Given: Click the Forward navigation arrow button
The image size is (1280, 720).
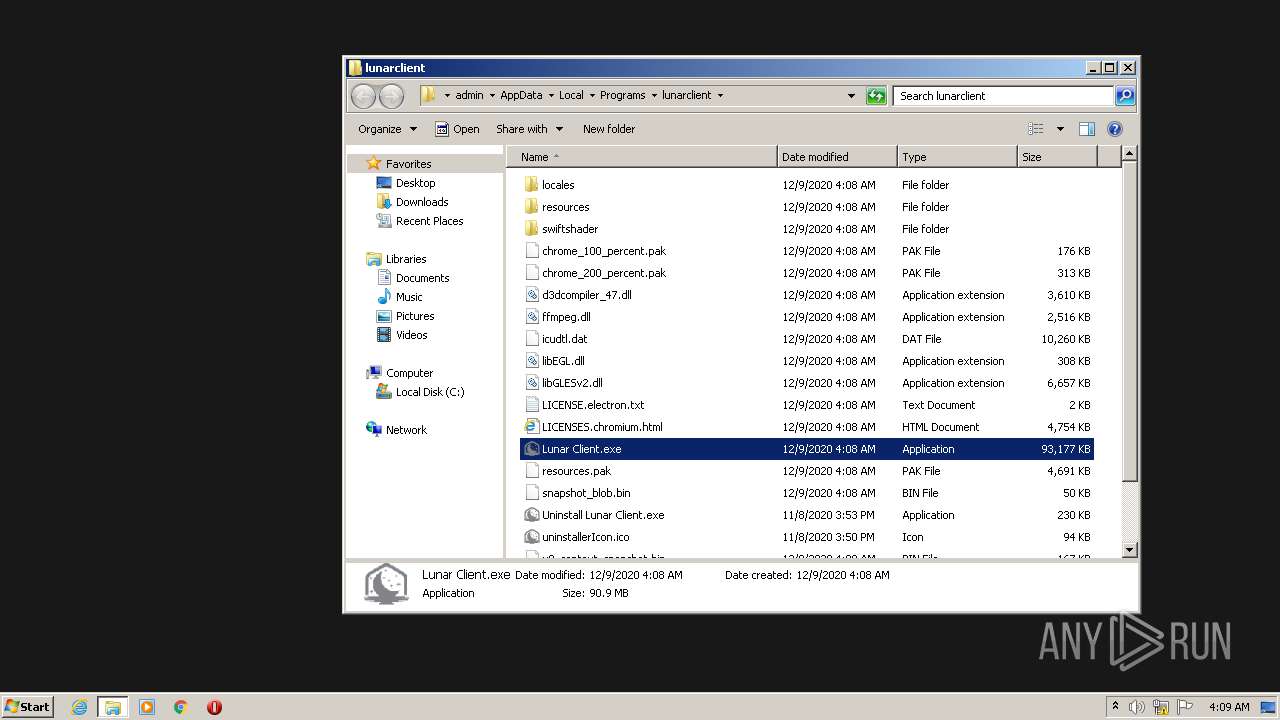Looking at the screenshot, I should 391,96.
